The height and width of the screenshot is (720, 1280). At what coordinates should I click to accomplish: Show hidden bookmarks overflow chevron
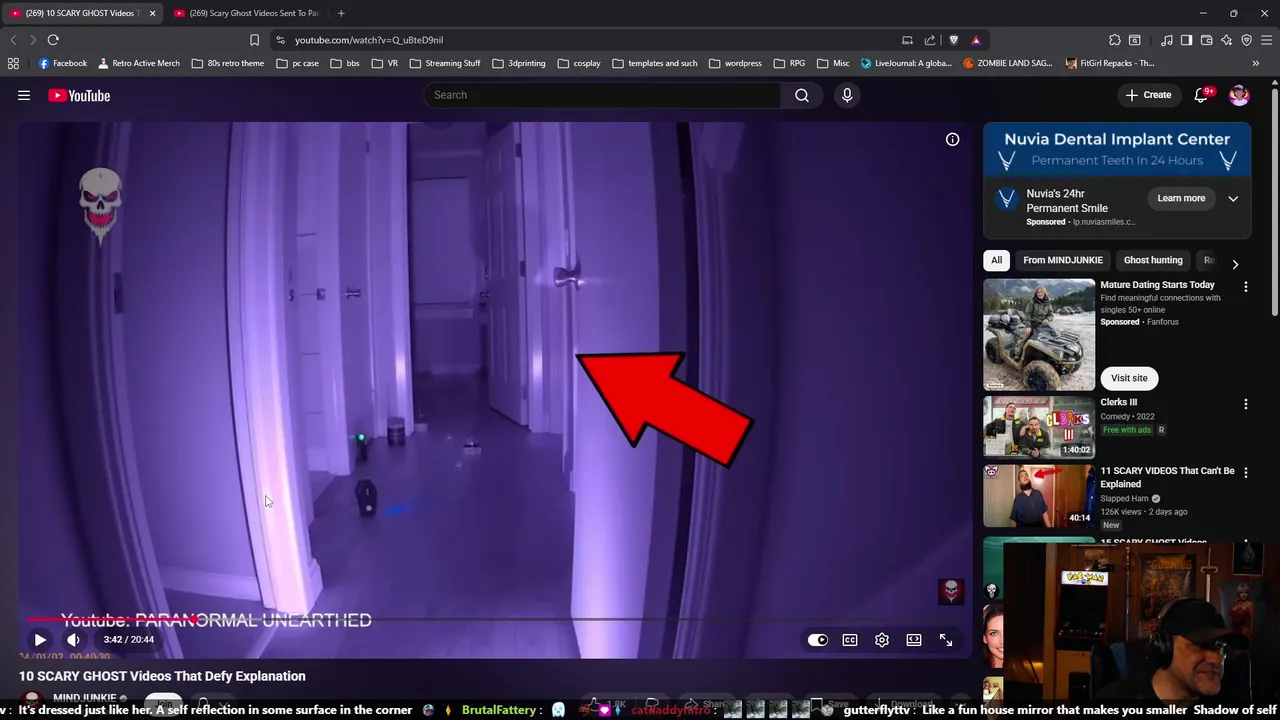(x=1255, y=63)
